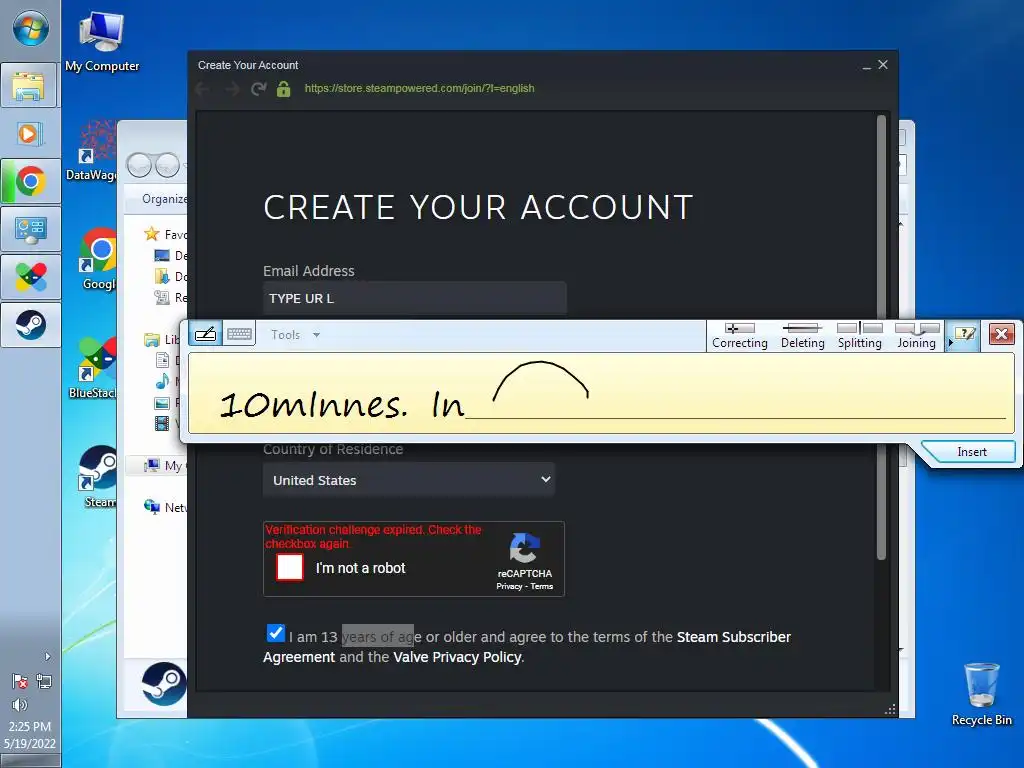
Task: Launch Chrome from the taskbar
Action: (x=30, y=182)
